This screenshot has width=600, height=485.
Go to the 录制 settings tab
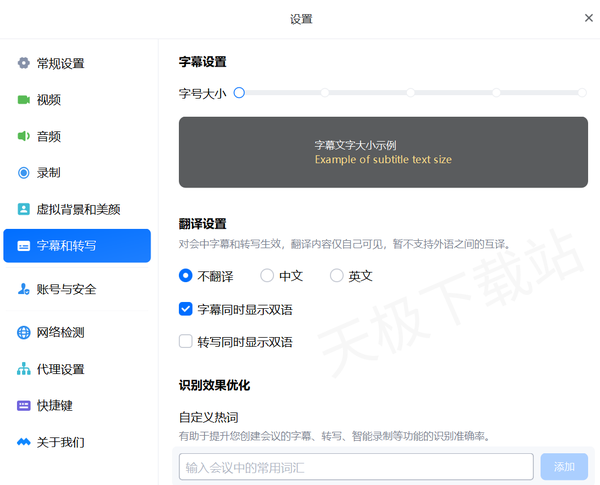coord(77,173)
